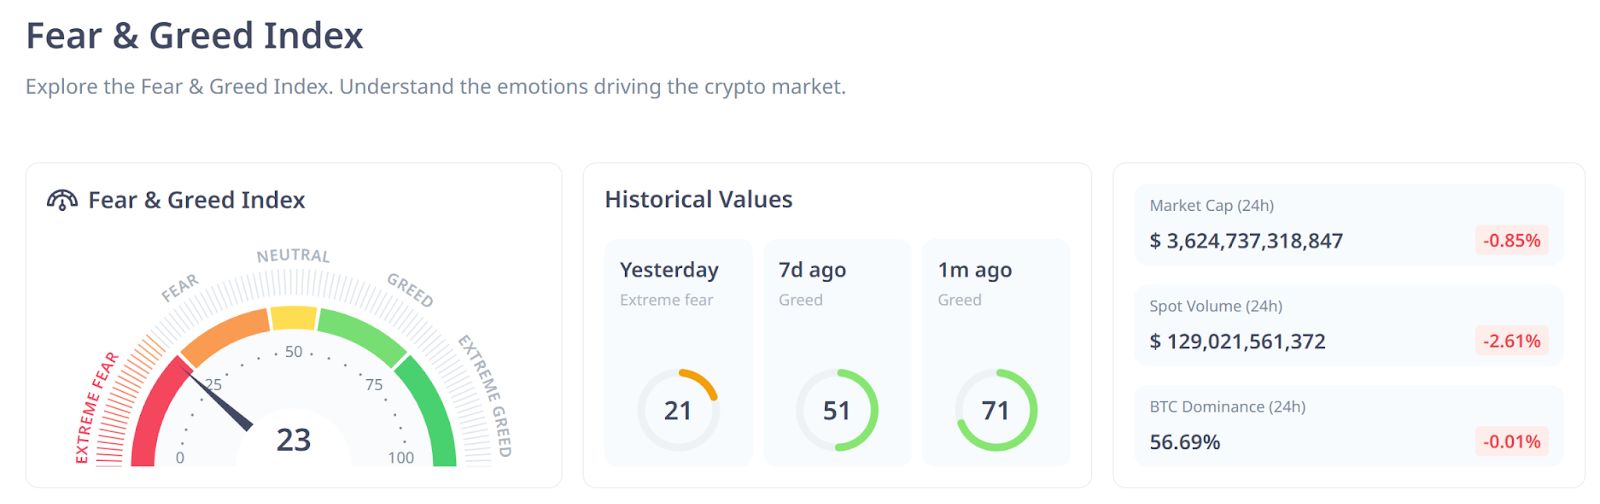Click the Historical Values heading
Viewport: 1600px width, 504px height.
(x=698, y=200)
